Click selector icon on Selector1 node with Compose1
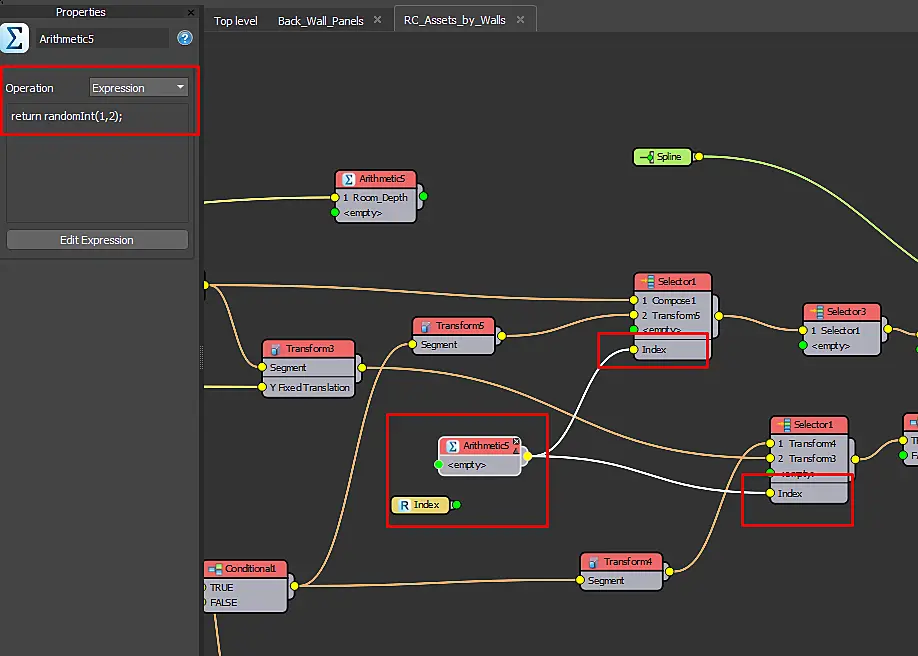 pyautogui.click(x=647, y=282)
